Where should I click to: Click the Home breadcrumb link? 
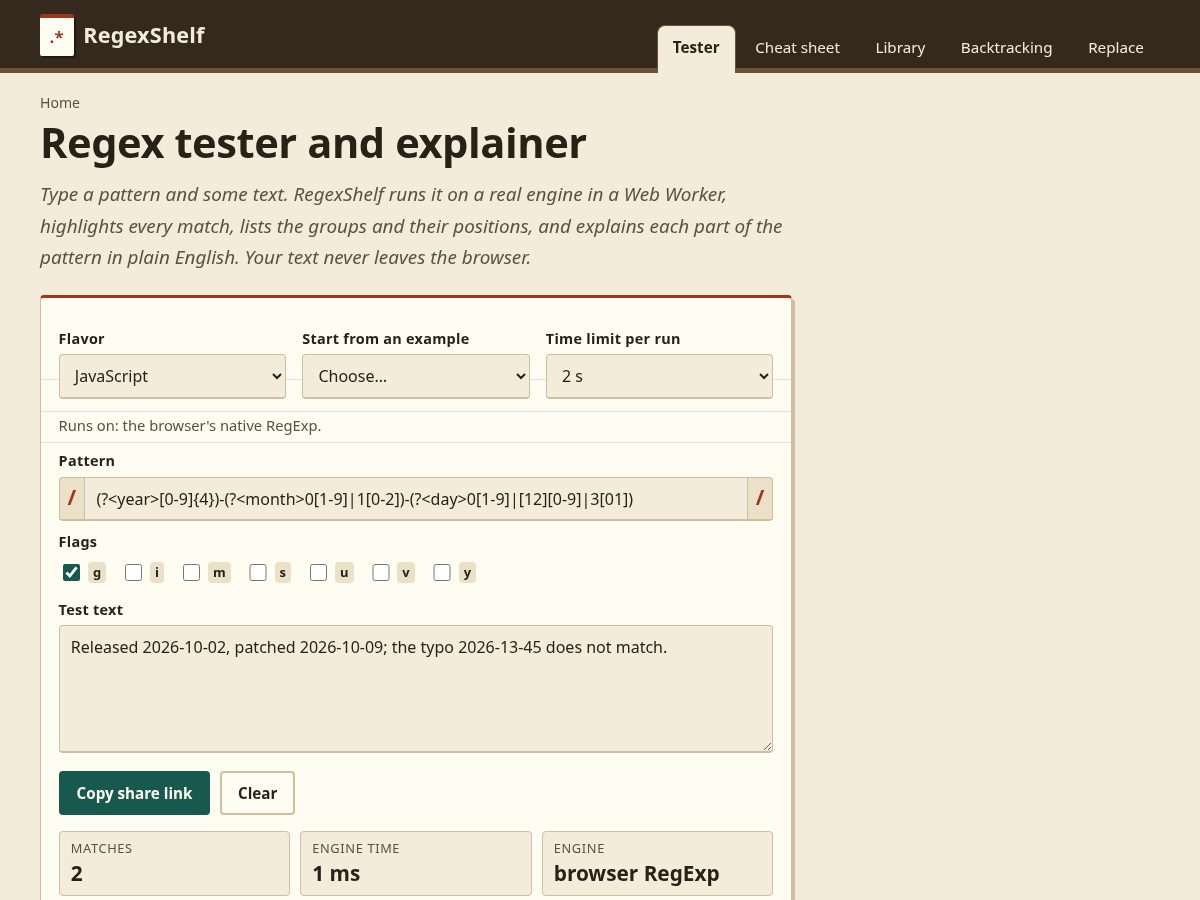click(60, 103)
